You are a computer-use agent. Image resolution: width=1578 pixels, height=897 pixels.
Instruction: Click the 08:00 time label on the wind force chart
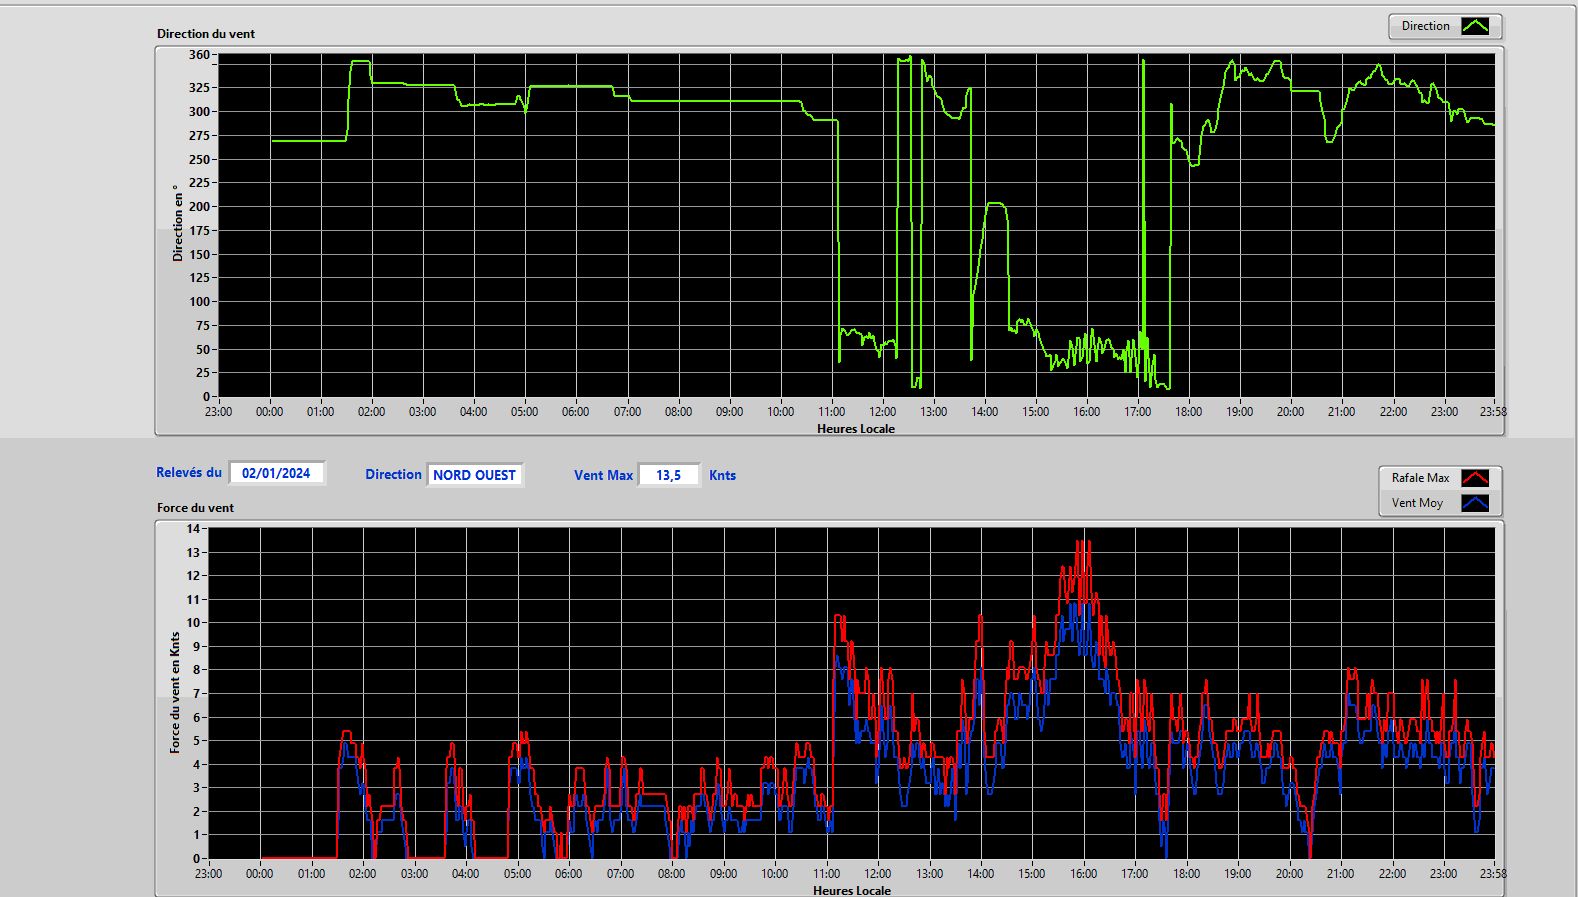point(672,874)
